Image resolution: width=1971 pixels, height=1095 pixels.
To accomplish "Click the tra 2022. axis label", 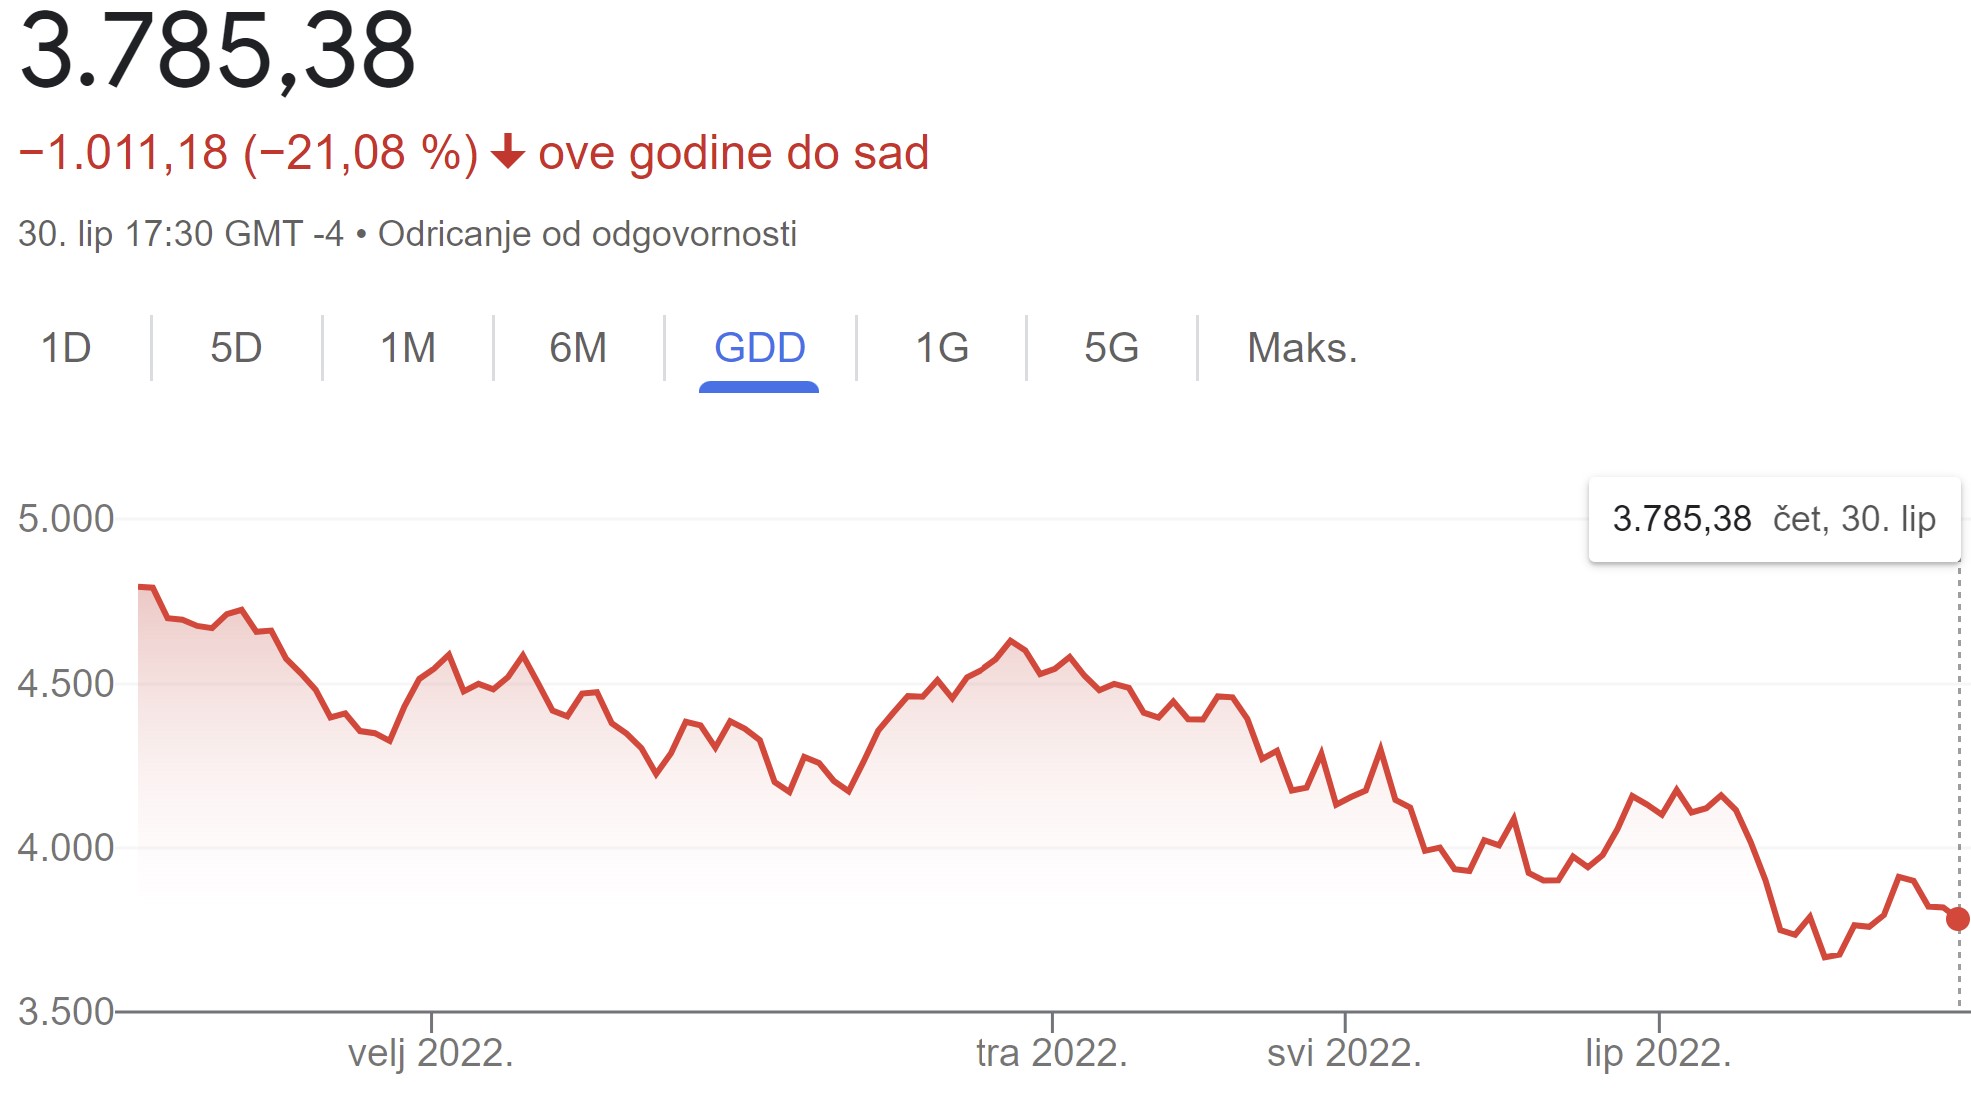I will [x=1051, y=1053].
